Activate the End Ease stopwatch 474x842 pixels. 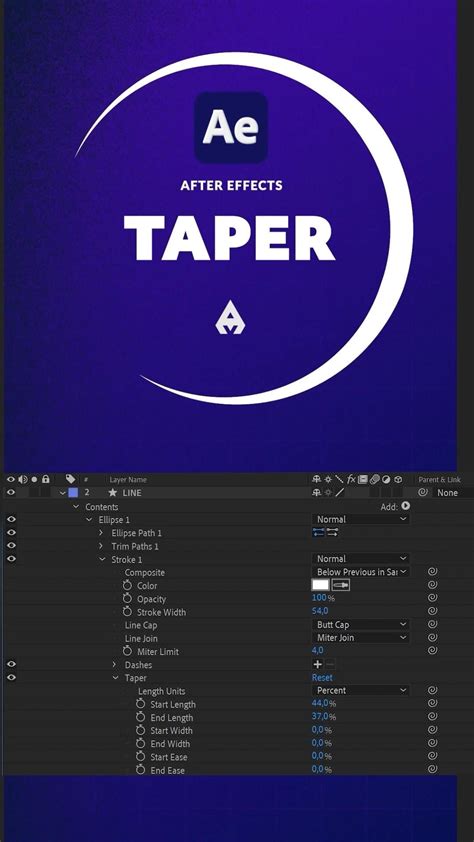click(x=141, y=770)
